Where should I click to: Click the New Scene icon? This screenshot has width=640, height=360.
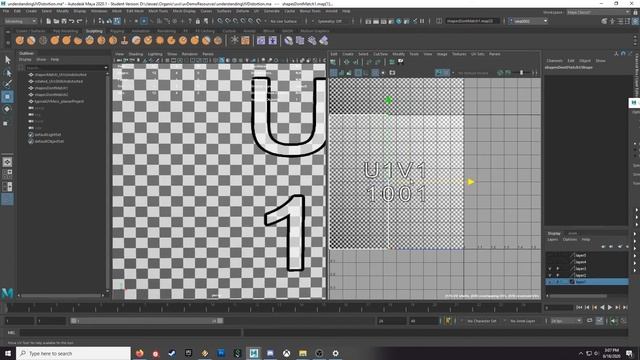[49, 21]
